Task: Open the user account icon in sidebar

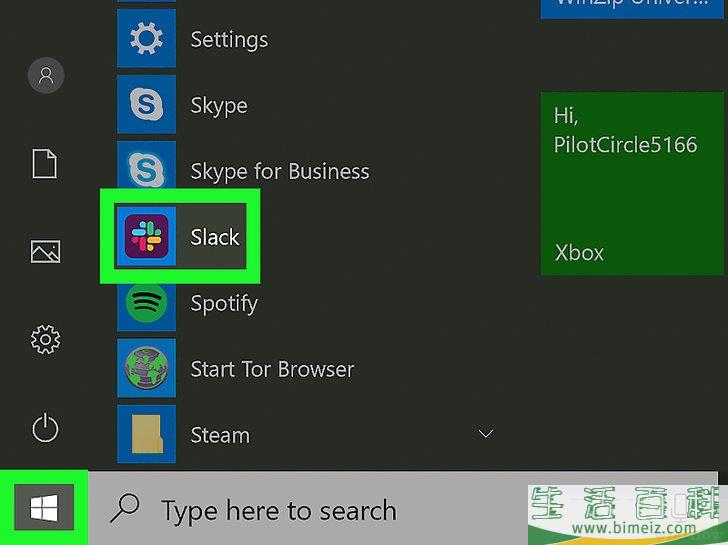Action: (x=46, y=75)
